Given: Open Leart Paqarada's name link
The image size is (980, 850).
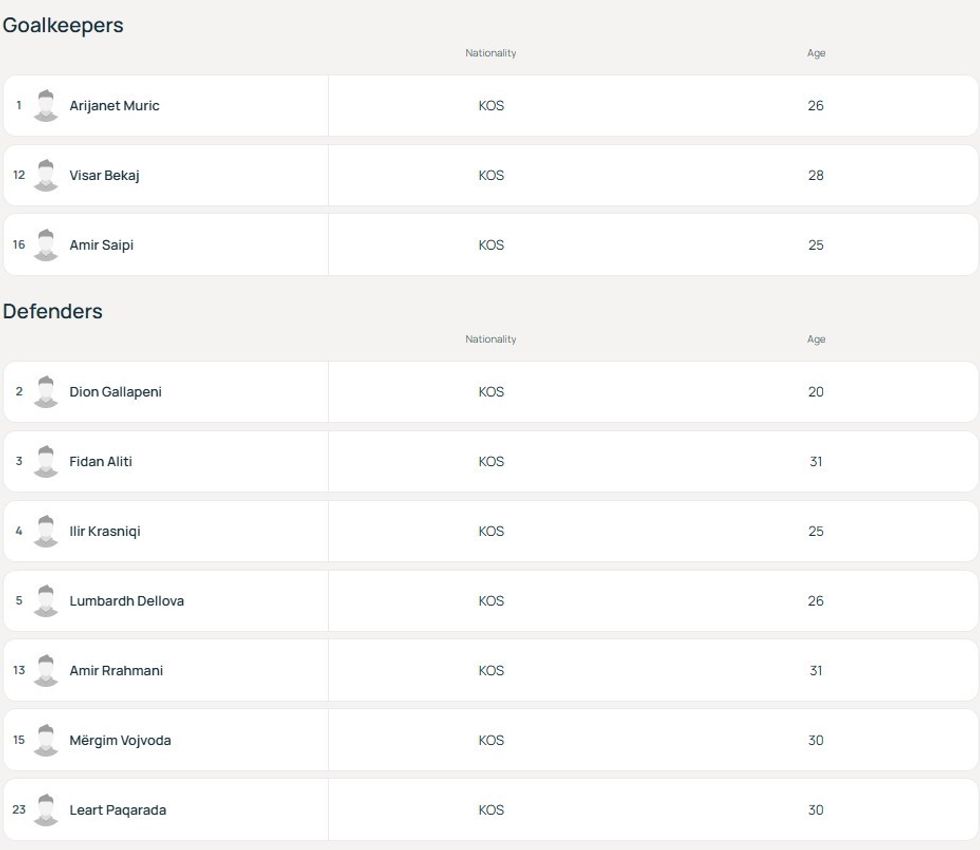Looking at the screenshot, I should coord(118,810).
